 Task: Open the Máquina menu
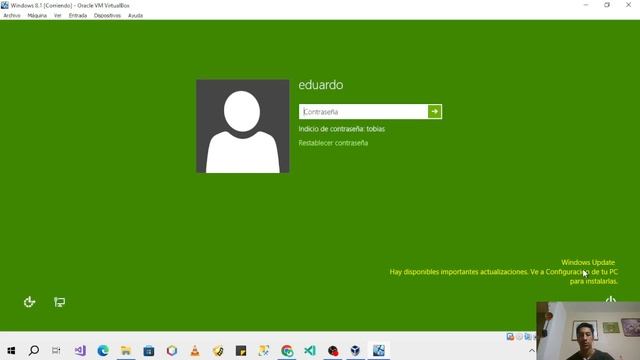coord(37,16)
